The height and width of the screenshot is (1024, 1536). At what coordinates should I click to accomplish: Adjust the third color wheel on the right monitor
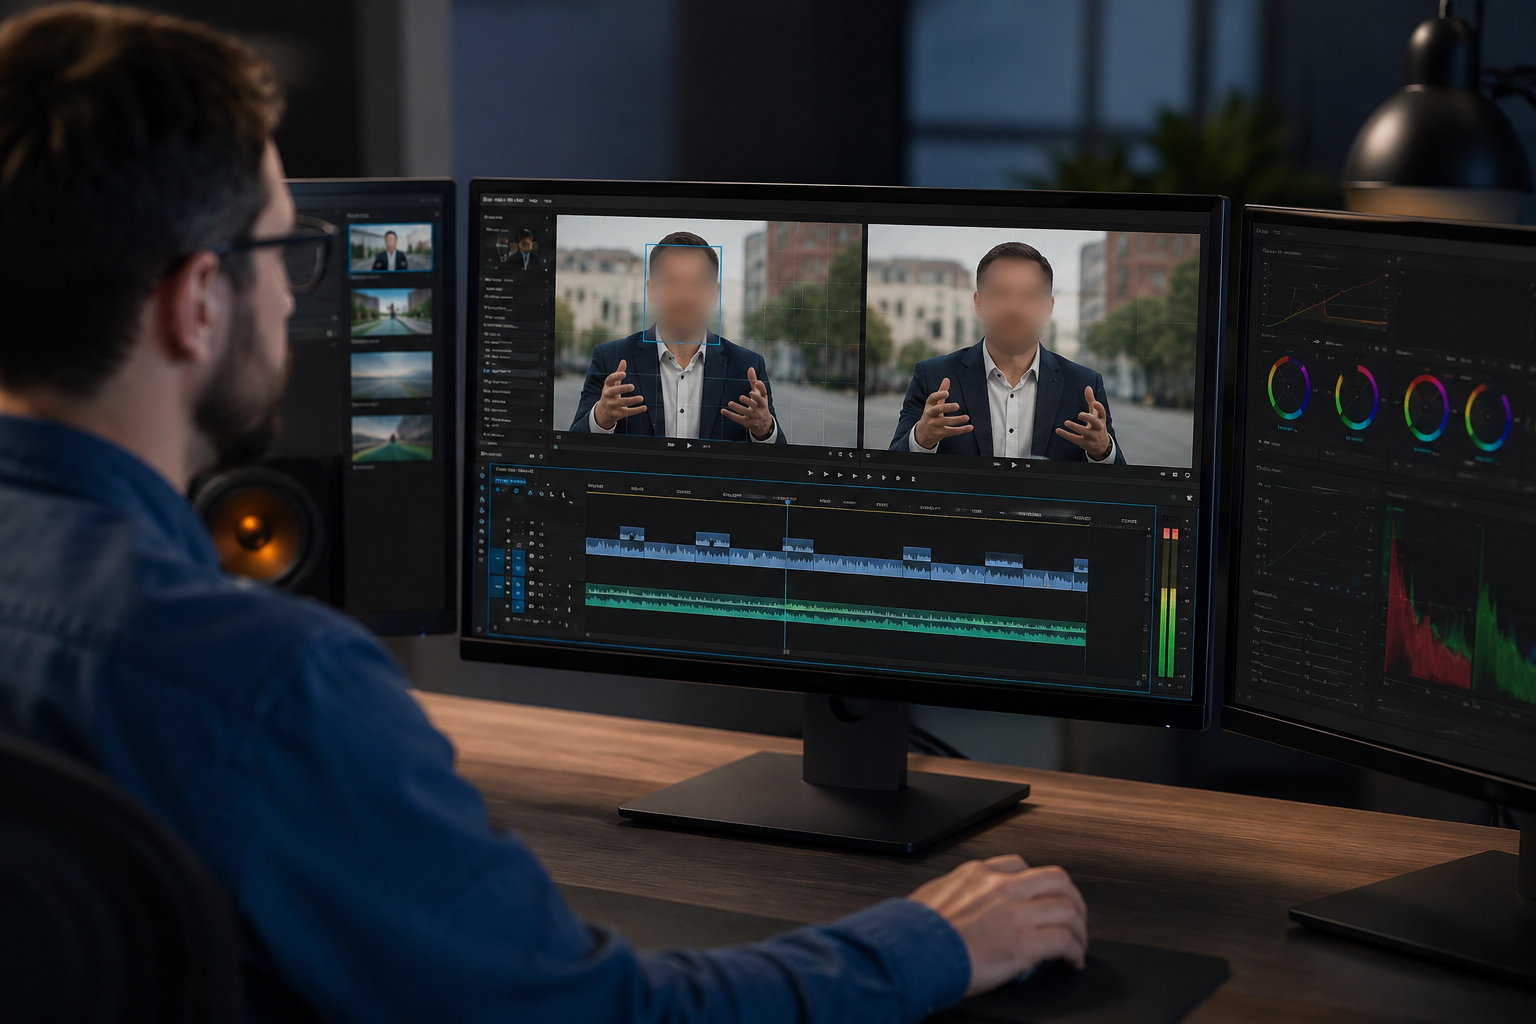(1425, 406)
